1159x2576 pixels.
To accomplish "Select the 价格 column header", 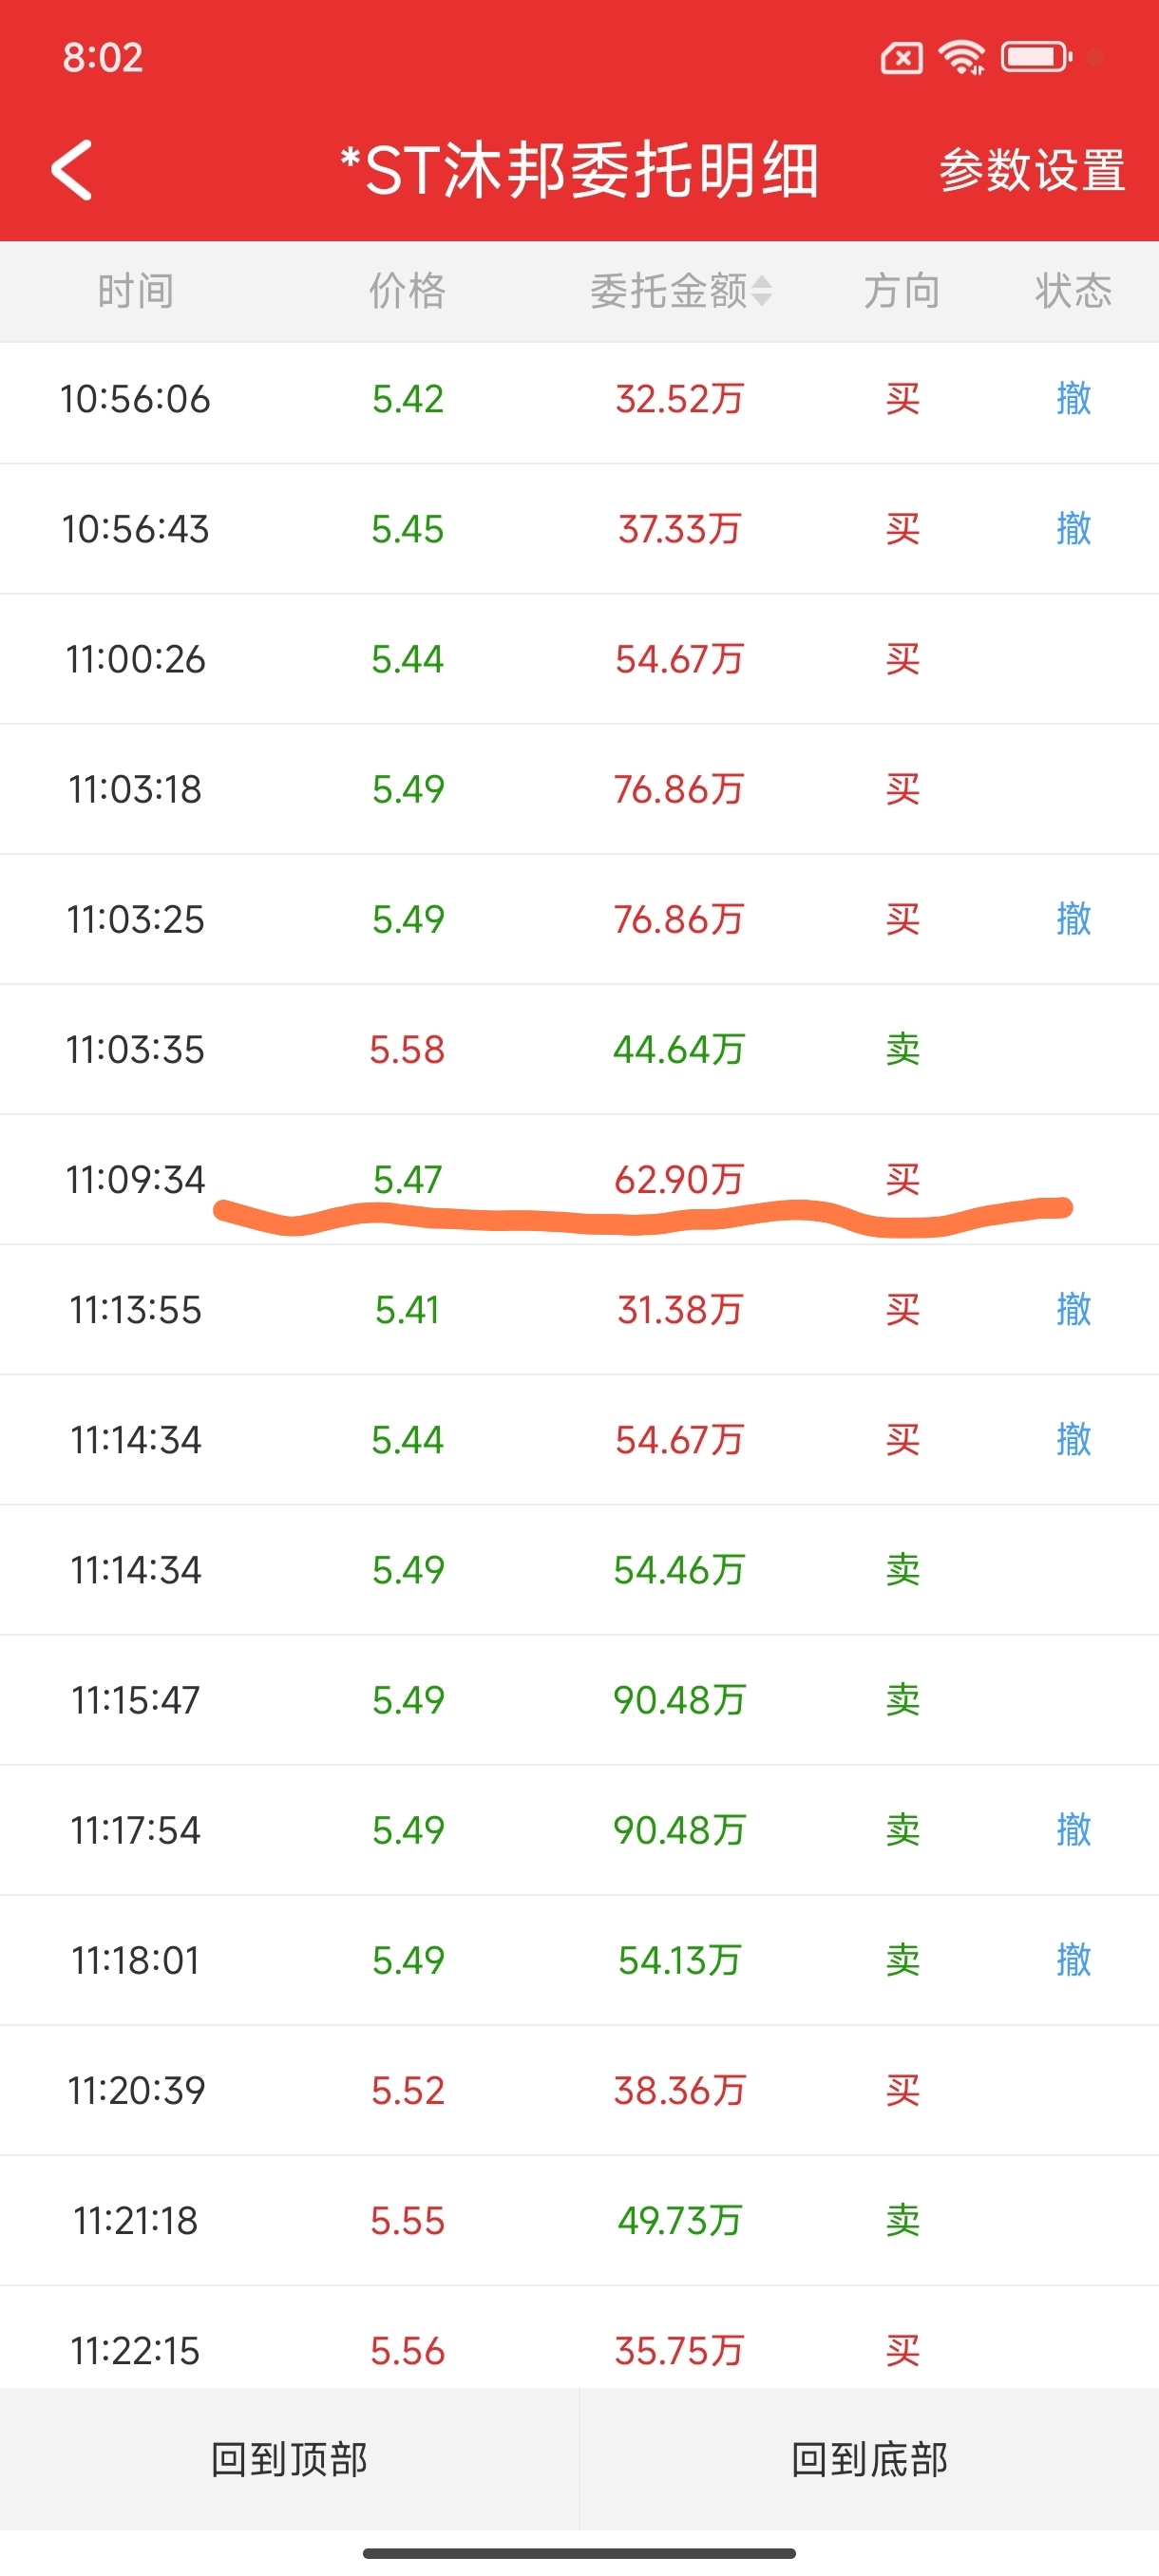I will tap(407, 291).
